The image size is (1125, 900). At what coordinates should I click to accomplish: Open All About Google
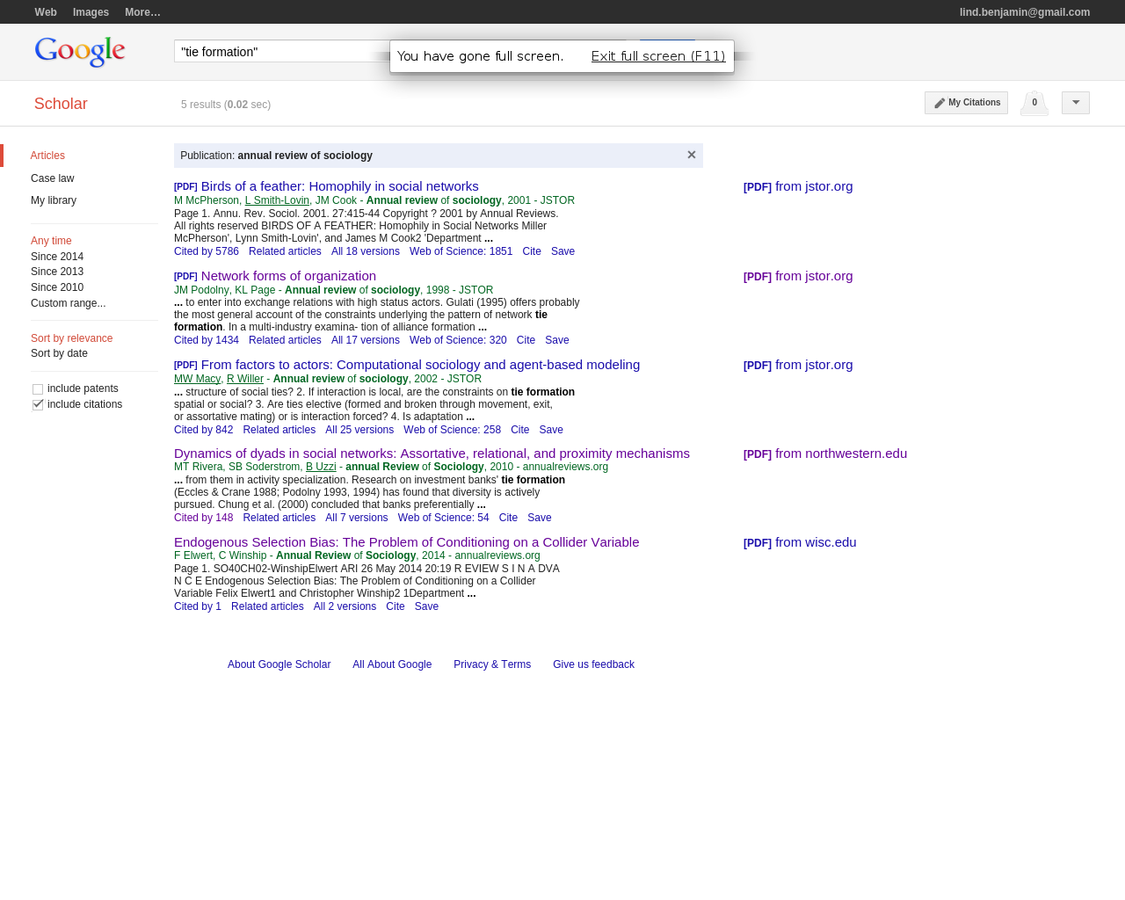[392, 665]
